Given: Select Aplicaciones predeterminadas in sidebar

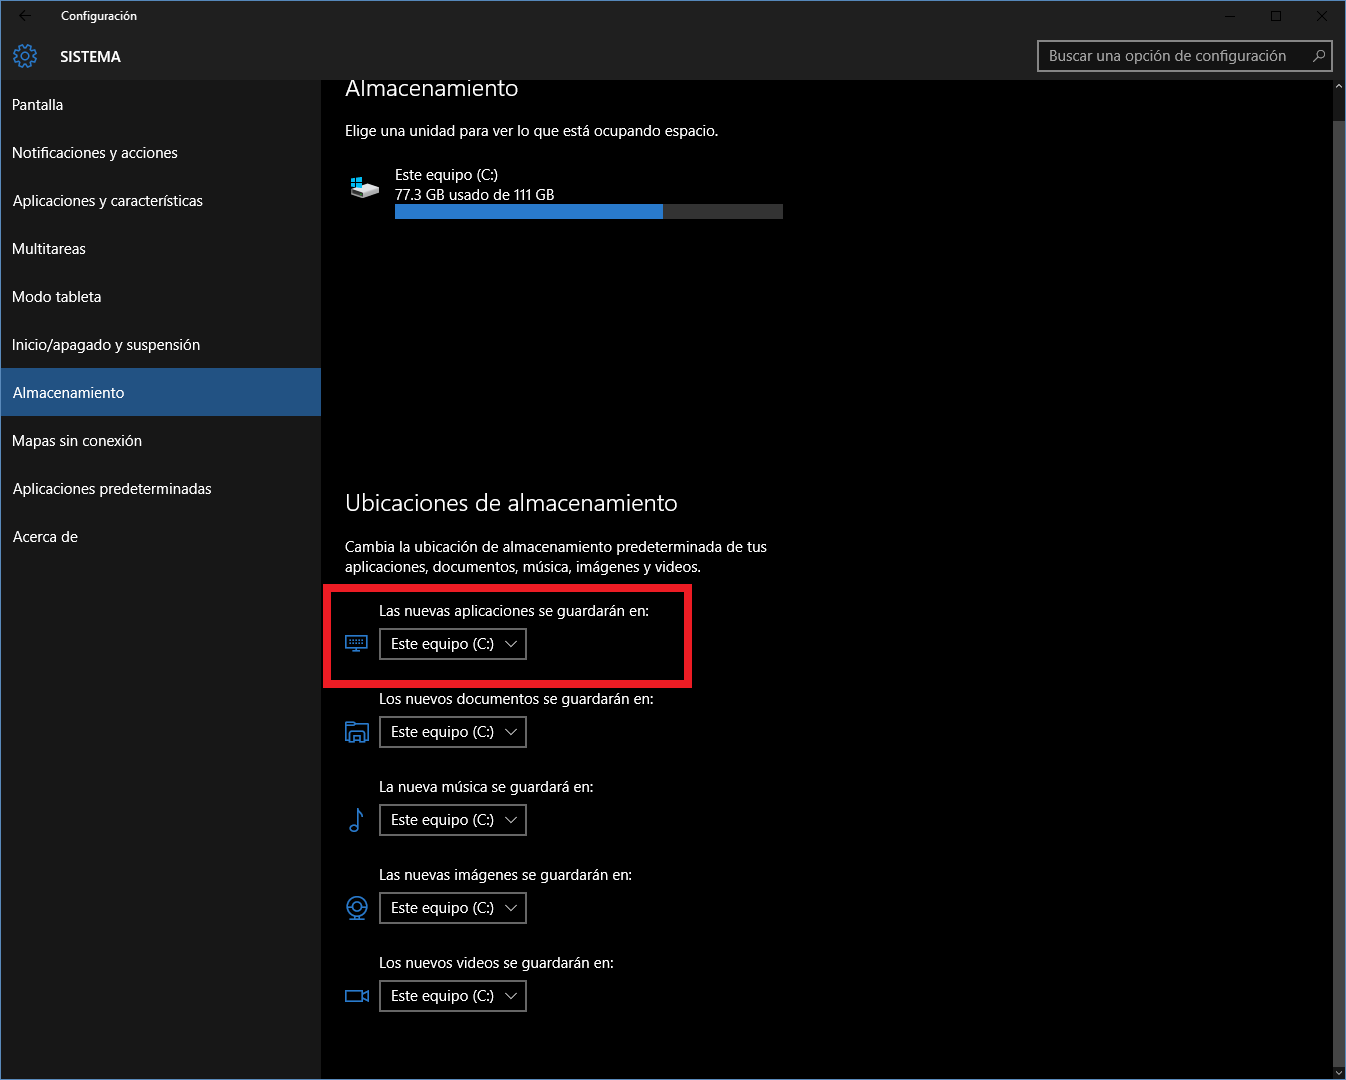Looking at the screenshot, I should (112, 489).
